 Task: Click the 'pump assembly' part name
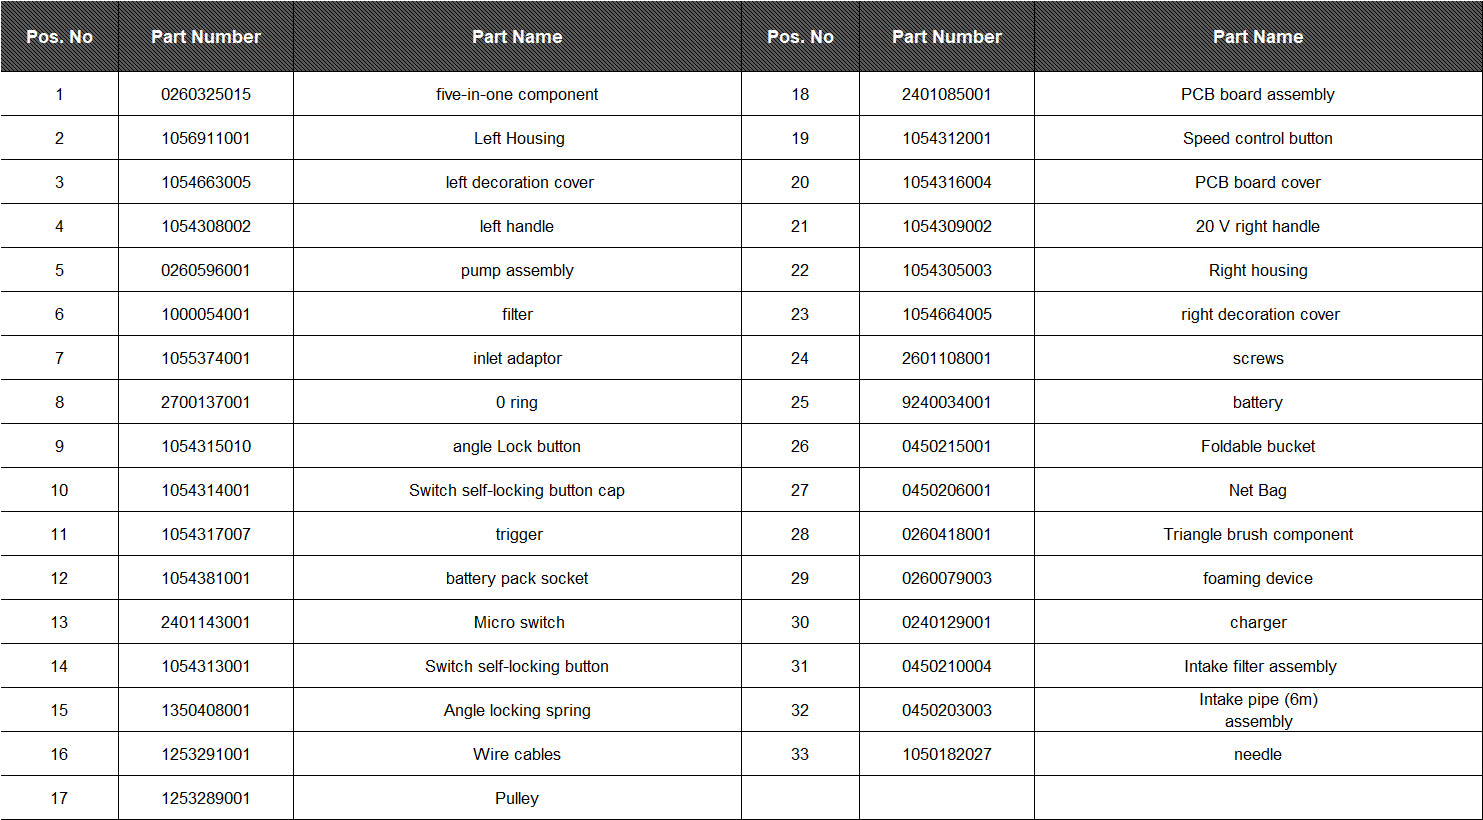coord(517,270)
